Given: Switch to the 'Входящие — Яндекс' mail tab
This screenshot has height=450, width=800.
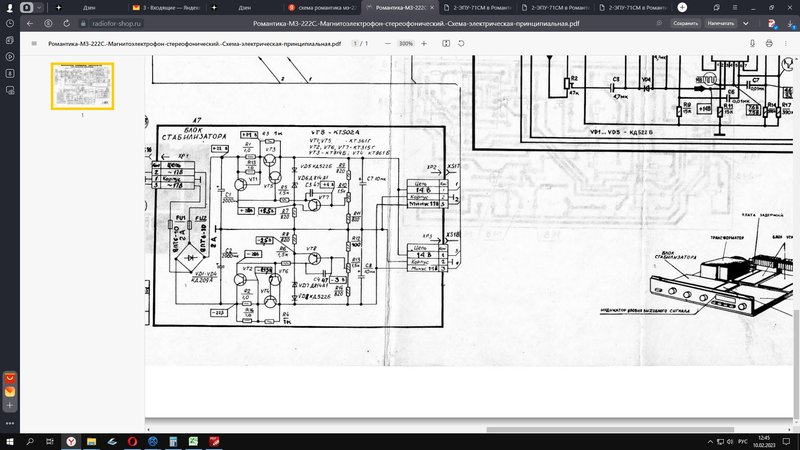Looking at the screenshot, I should coord(177,7).
